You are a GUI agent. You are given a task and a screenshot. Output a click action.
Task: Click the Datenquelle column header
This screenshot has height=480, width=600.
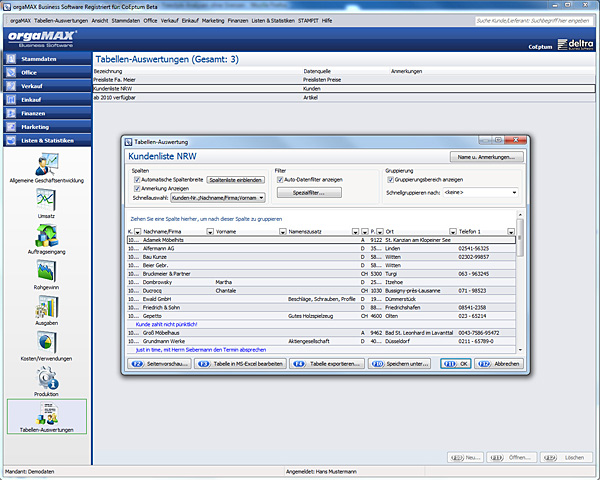coord(317,71)
